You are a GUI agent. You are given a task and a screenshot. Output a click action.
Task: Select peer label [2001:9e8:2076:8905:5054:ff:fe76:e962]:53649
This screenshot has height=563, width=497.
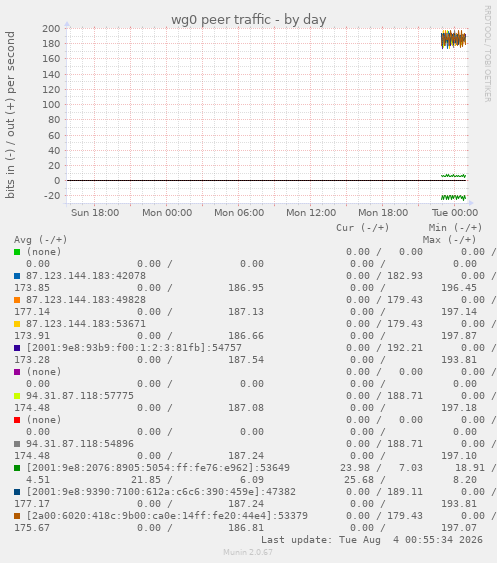(158, 468)
